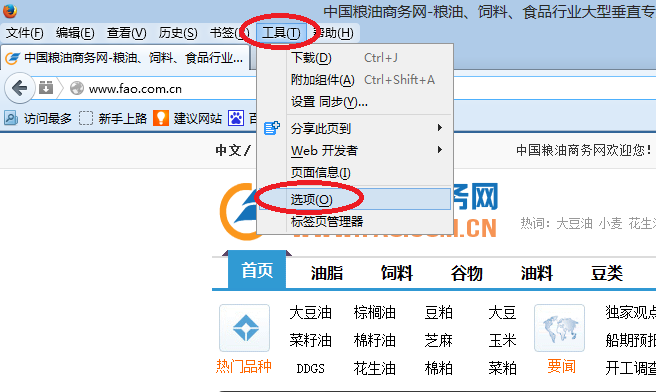Open the 油料 navigation tab
The width and height of the screenshot is (656, 392).
click(x=537, y=273)
